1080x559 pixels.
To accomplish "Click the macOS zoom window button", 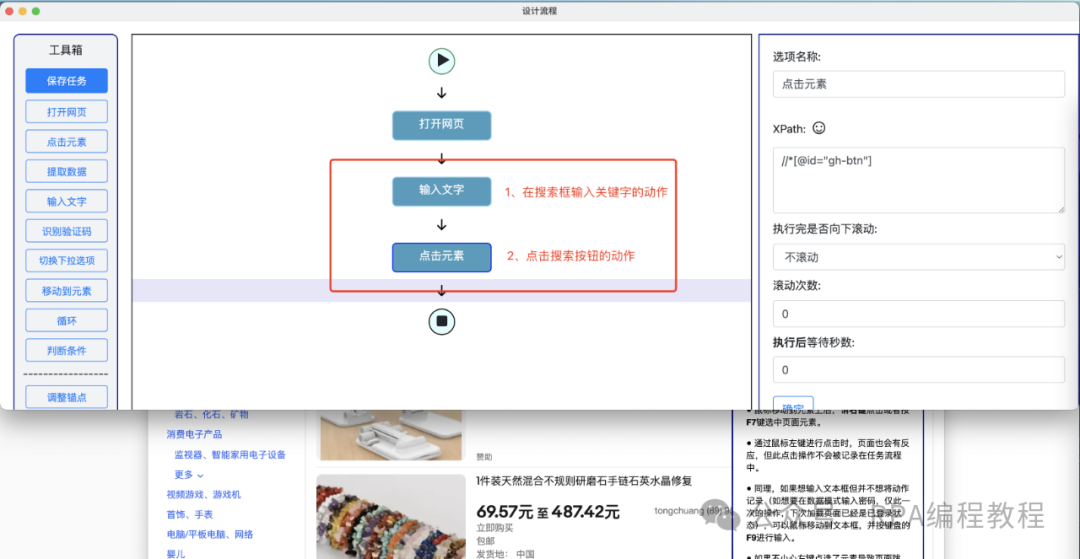I will pos(36,11).
